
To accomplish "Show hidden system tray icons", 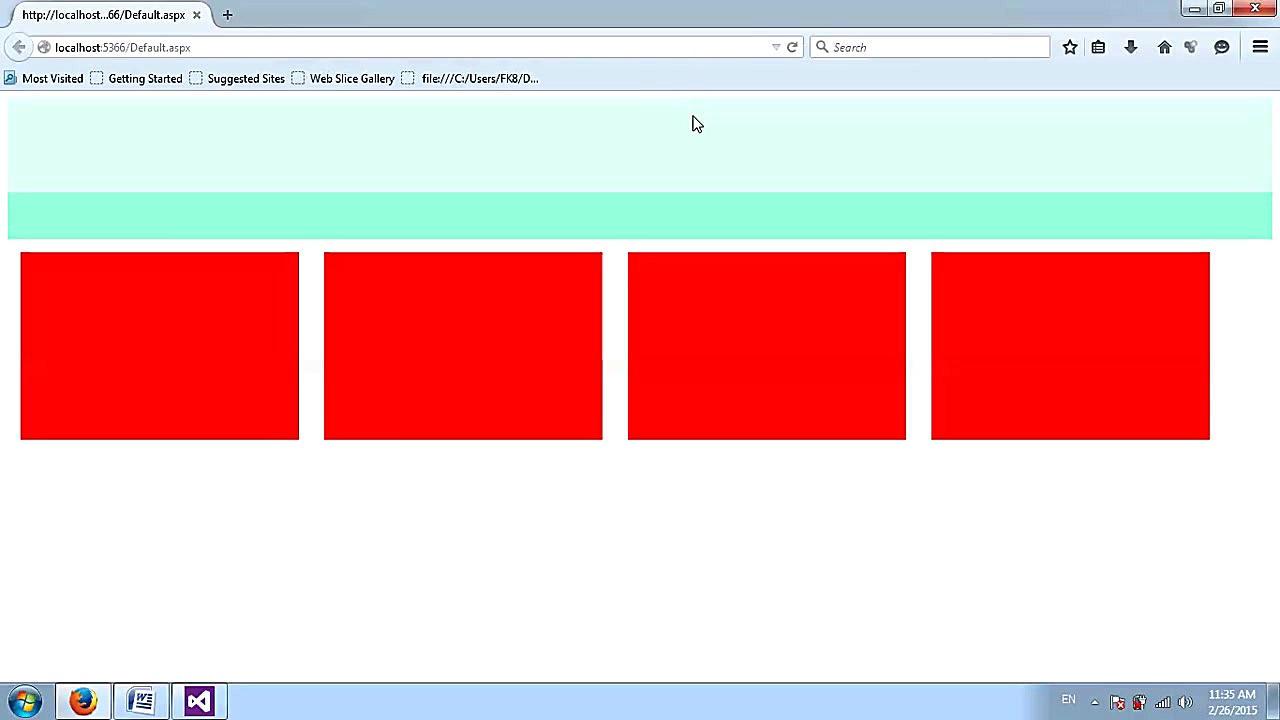I will coord(1094,702).
